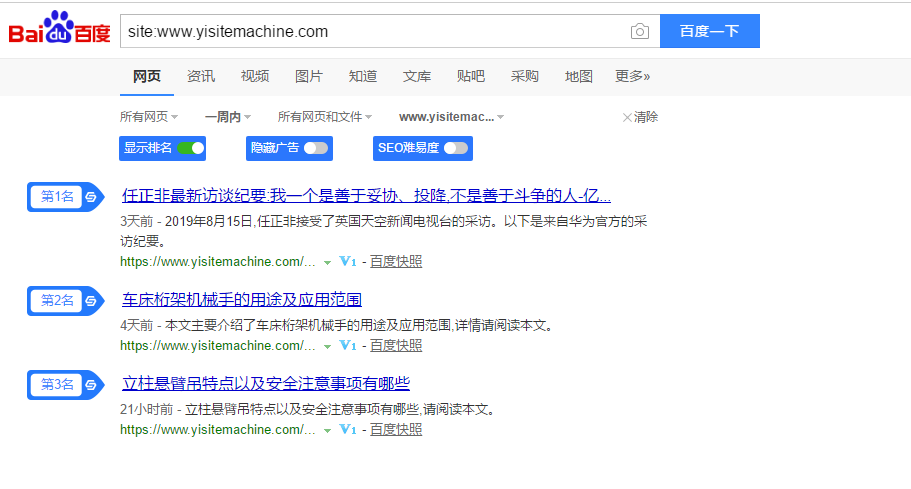Open the 文库 tab
This screenshot has height=489, width=911.
[x=417, y=76]
